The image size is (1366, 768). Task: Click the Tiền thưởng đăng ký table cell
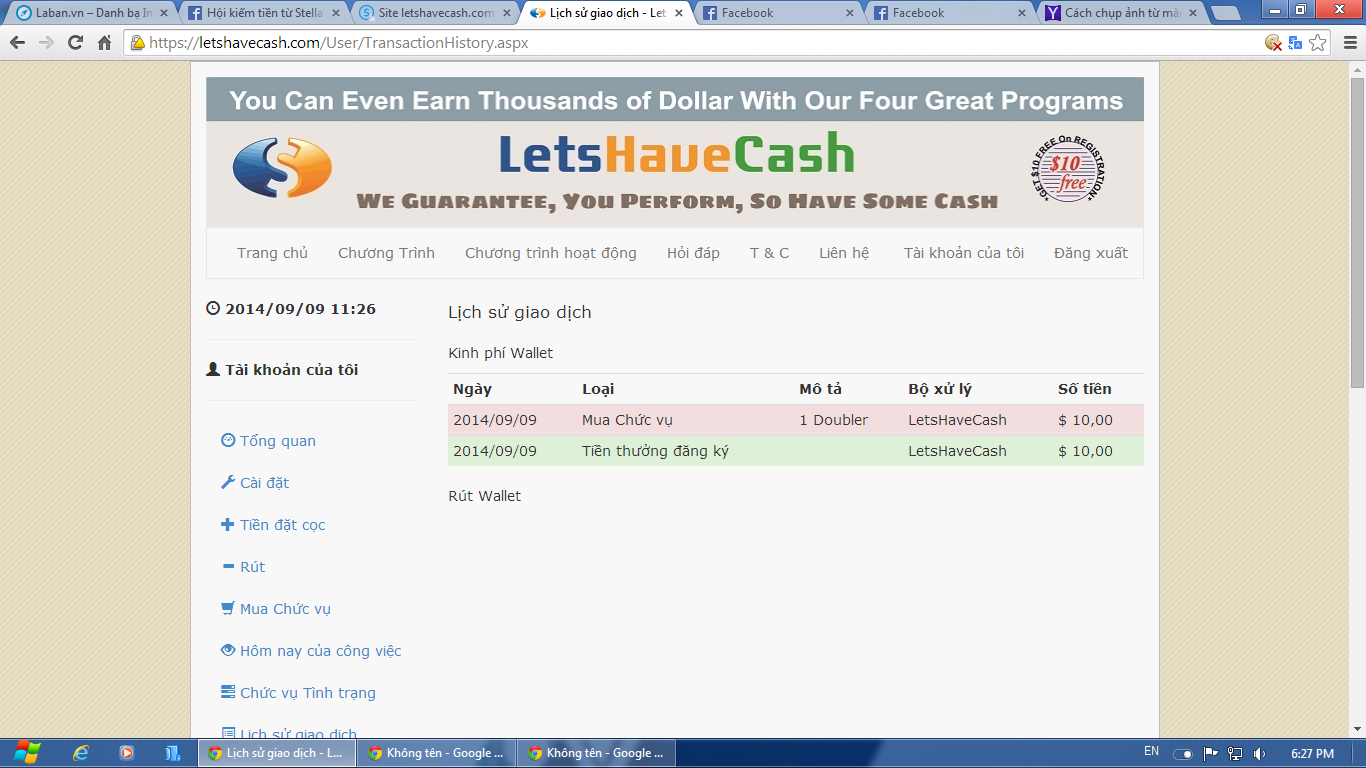[655, 451]
